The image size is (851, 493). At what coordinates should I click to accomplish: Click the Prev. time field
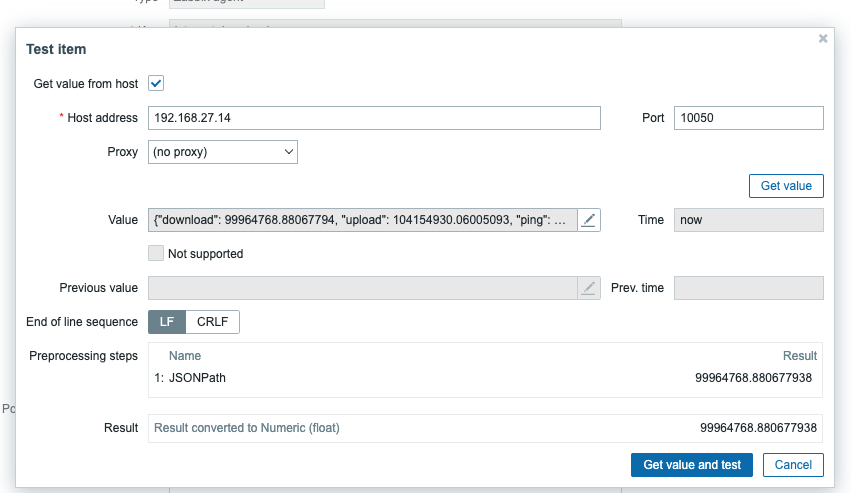748,288
